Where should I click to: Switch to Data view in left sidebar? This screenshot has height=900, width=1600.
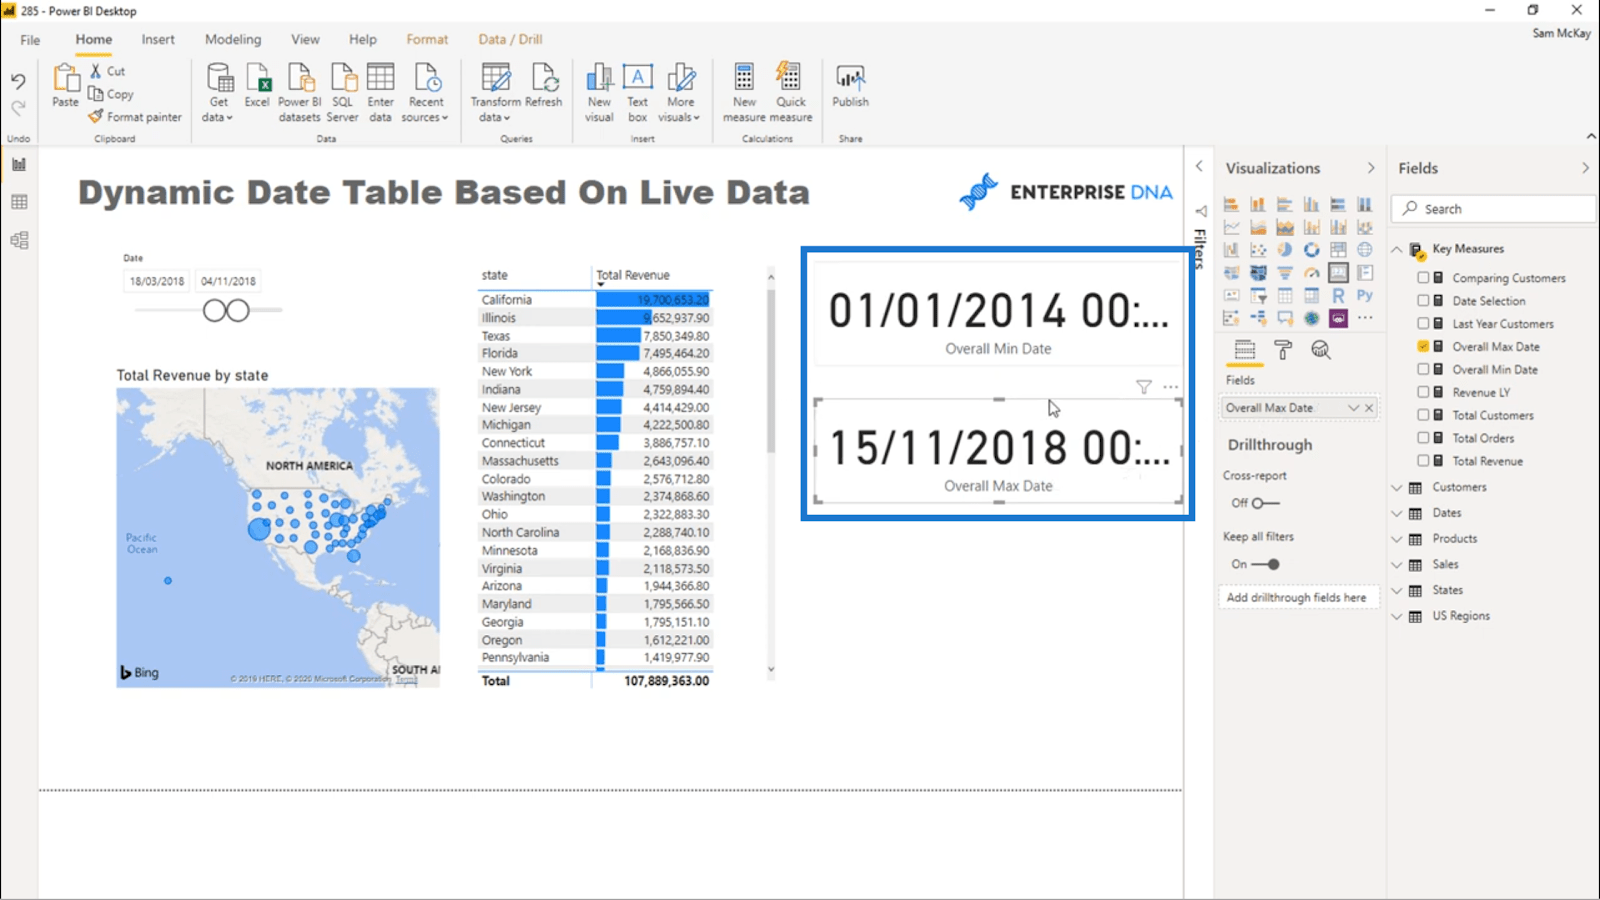click(x=19, y=202)
